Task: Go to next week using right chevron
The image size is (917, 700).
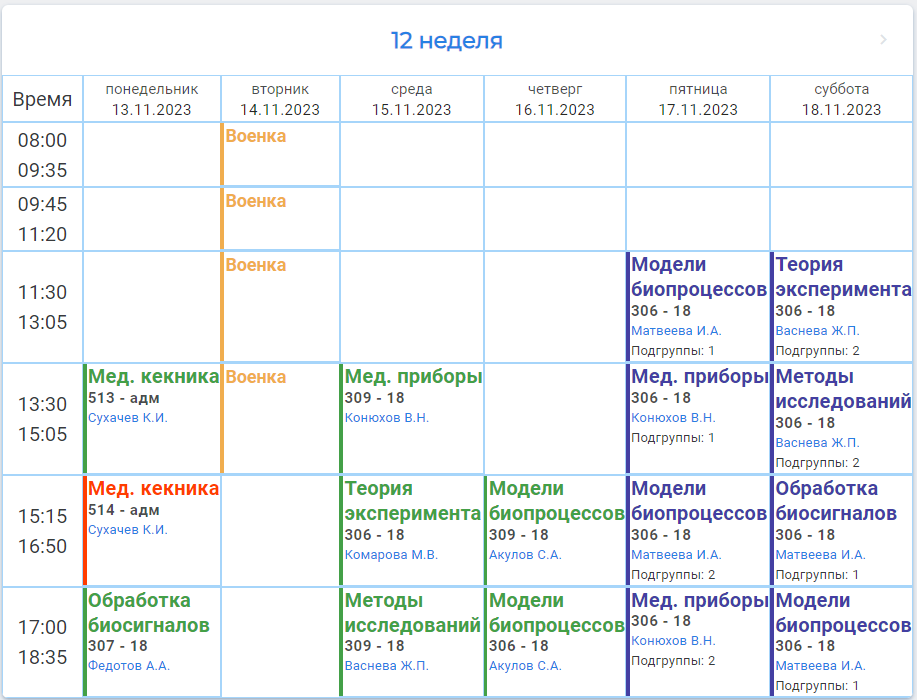Action: (883, 40)
